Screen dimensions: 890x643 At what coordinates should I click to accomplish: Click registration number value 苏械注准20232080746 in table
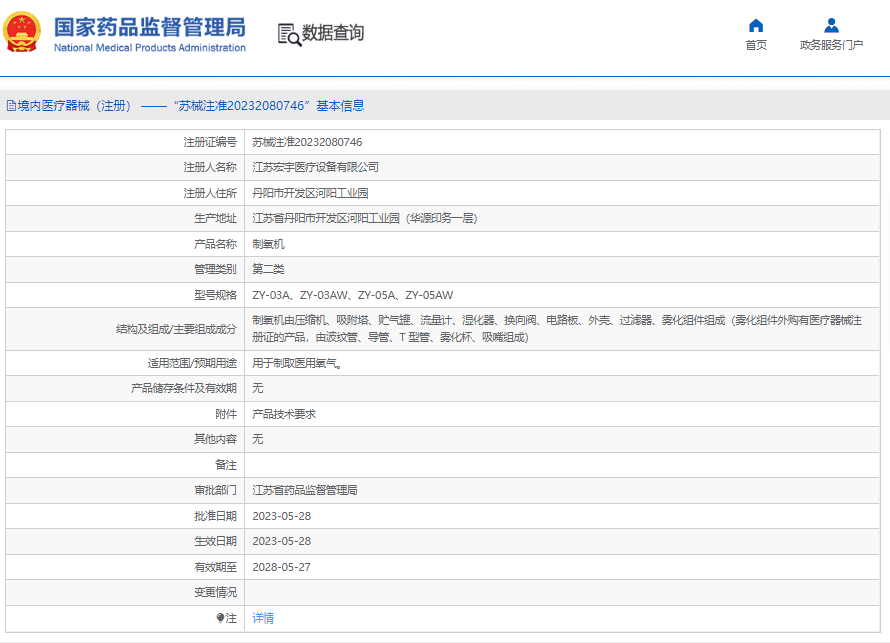point(306,142)
